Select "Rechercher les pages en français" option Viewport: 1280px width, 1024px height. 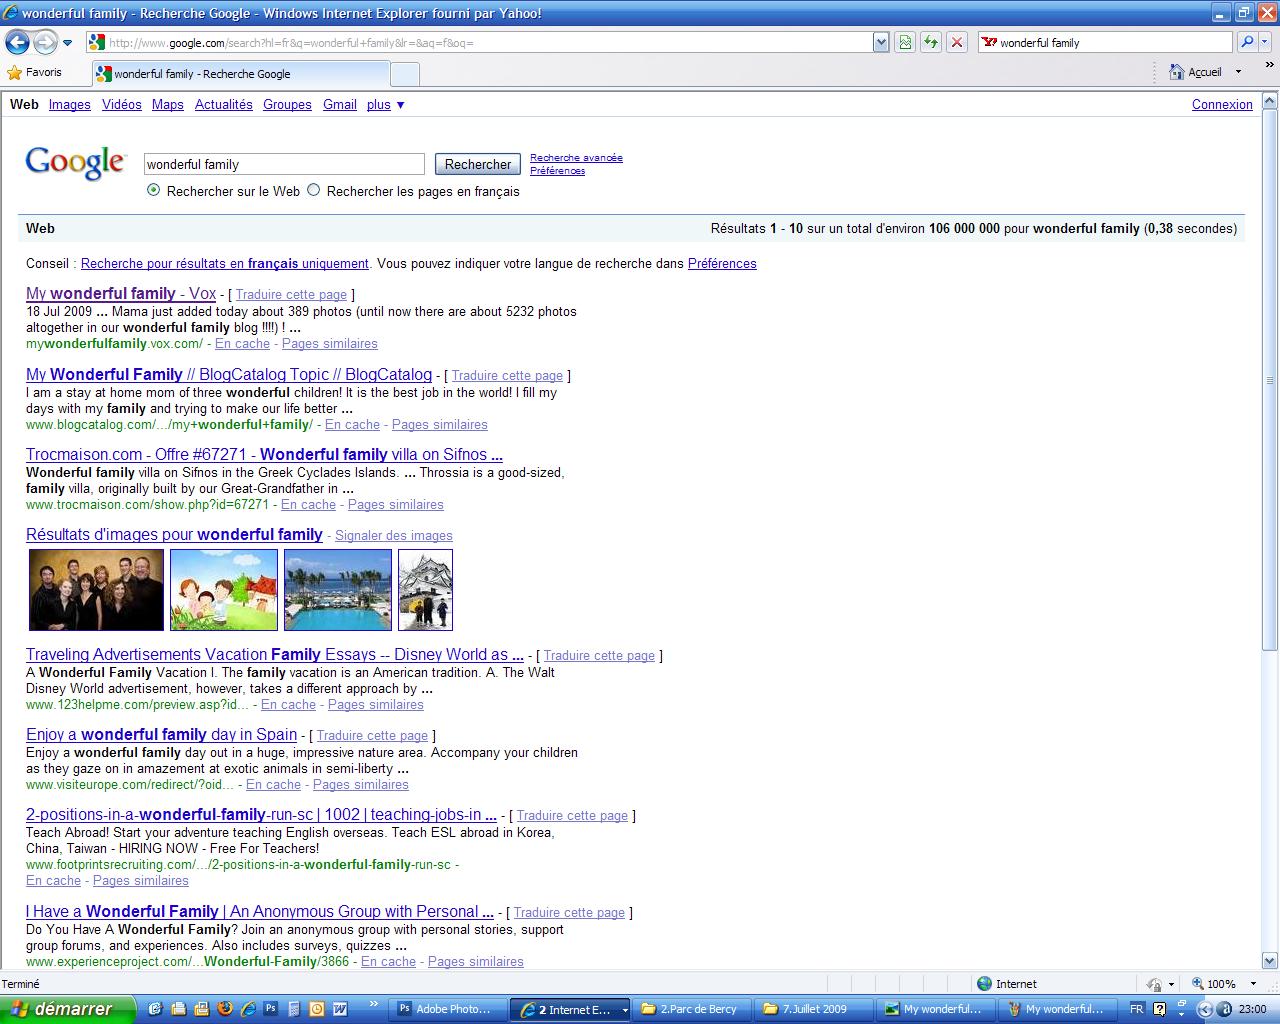314,190
